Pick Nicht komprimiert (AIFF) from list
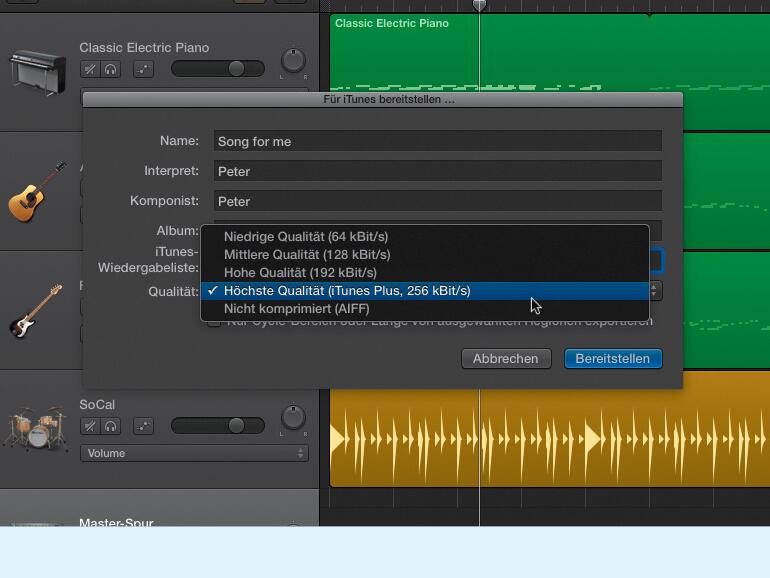 coord(296,309)
